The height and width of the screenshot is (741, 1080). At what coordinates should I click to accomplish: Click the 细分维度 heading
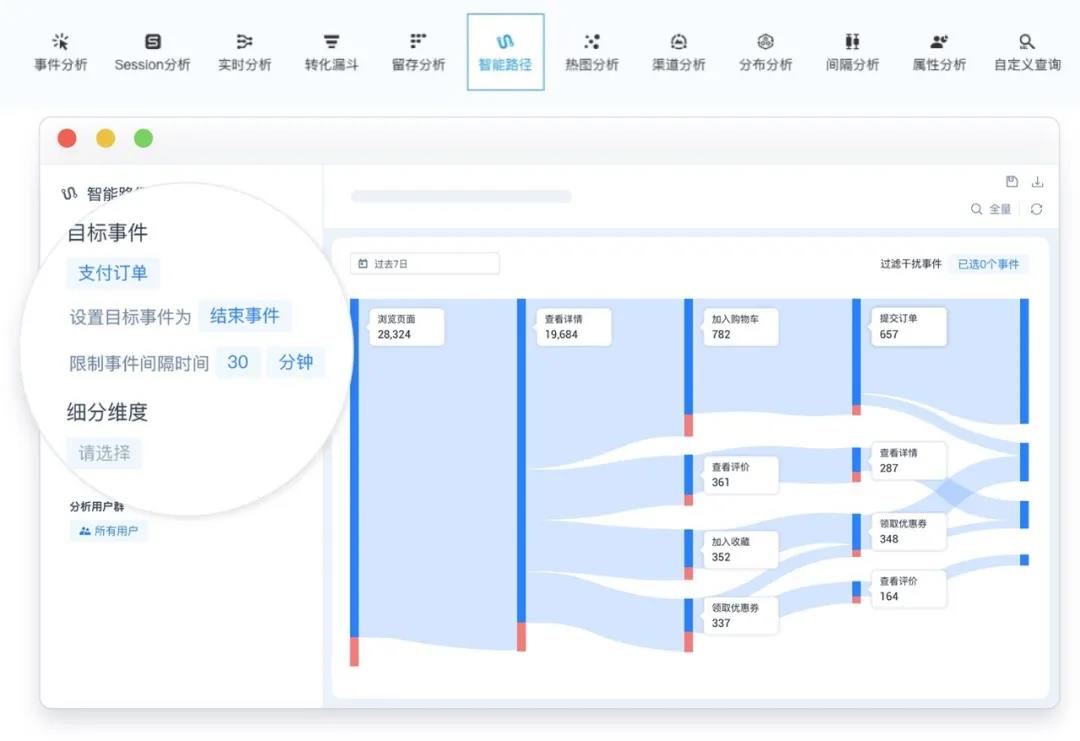coord(107,412)
